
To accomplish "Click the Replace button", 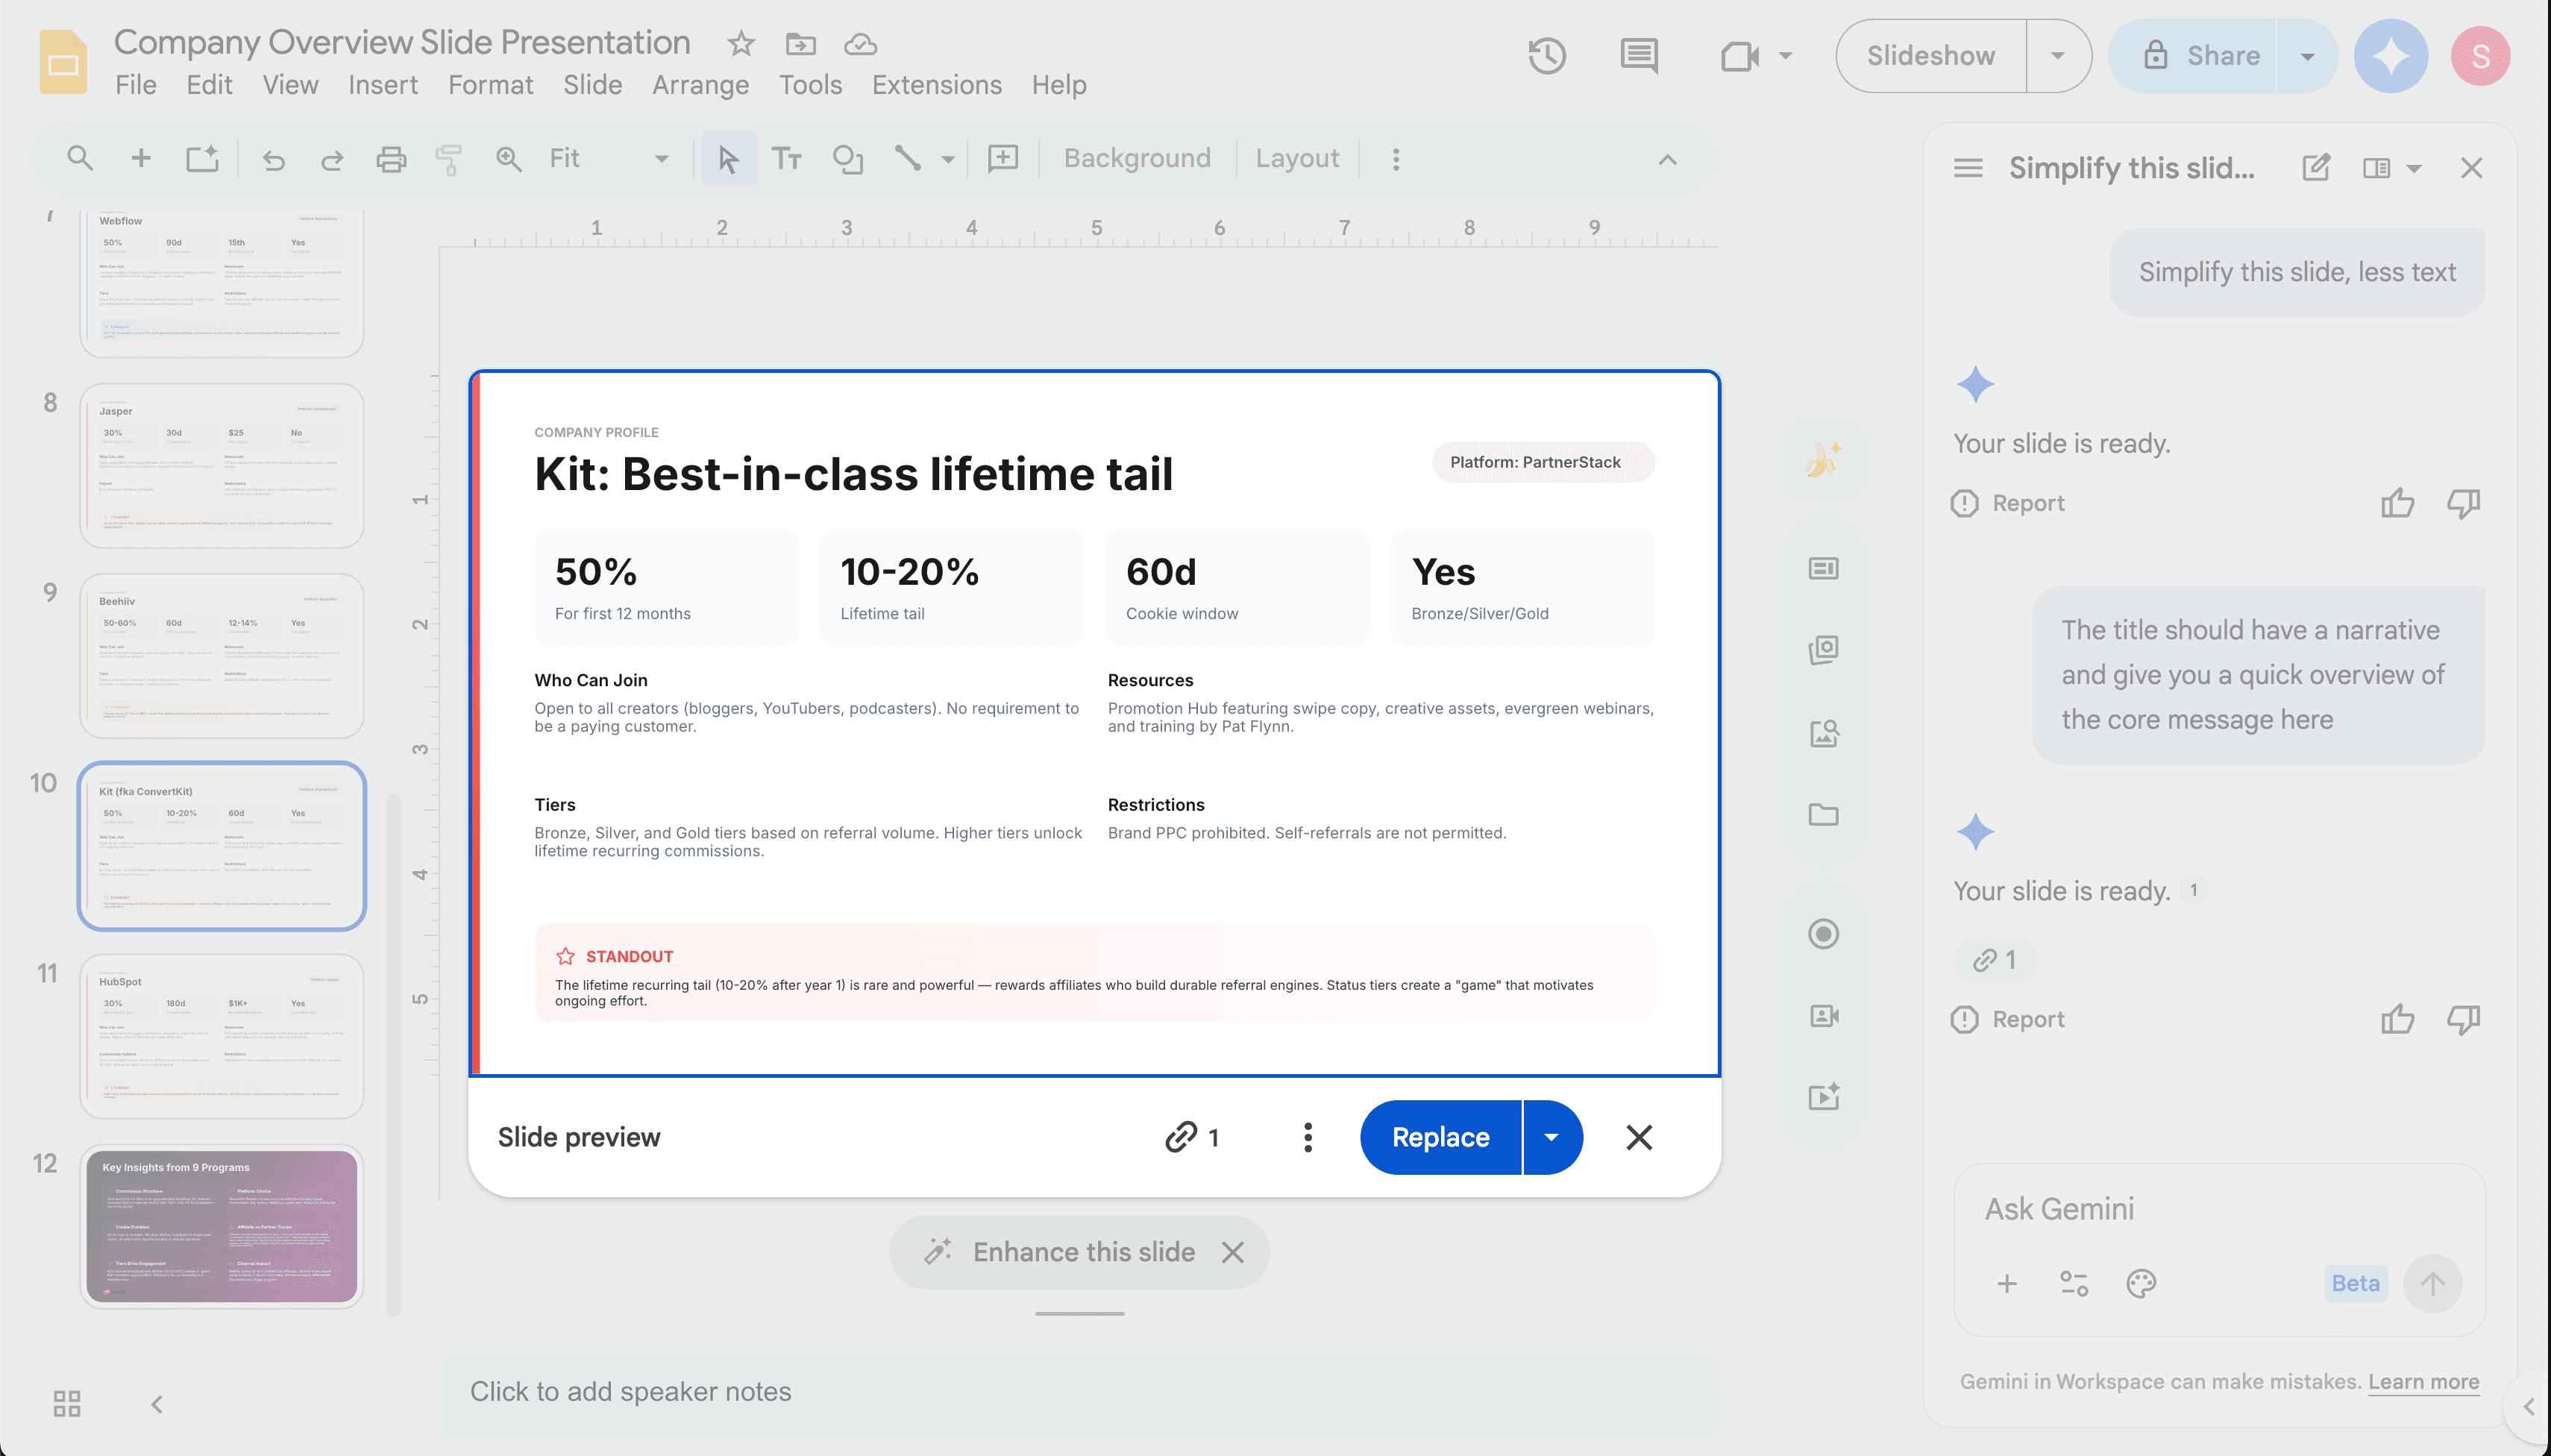I will [1440, 1137].
